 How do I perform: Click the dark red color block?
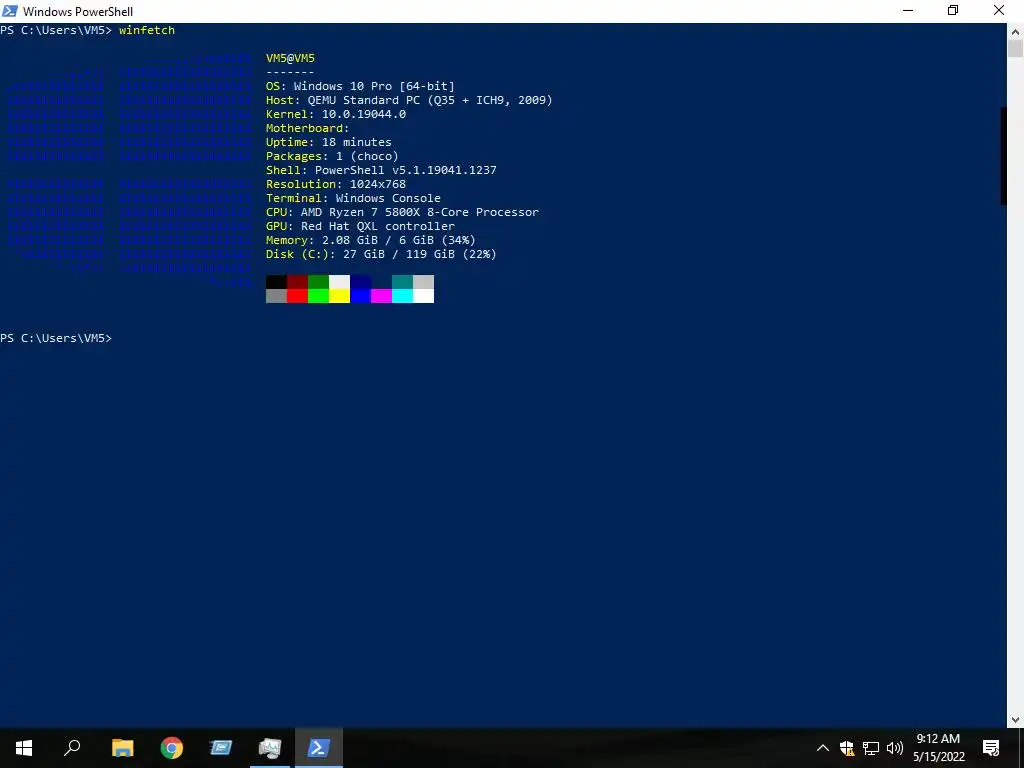tap(297, 281)
